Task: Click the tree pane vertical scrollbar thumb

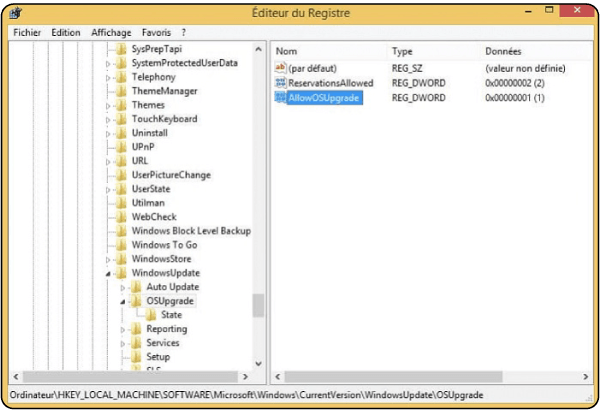Action: click(x=259, y=305)
